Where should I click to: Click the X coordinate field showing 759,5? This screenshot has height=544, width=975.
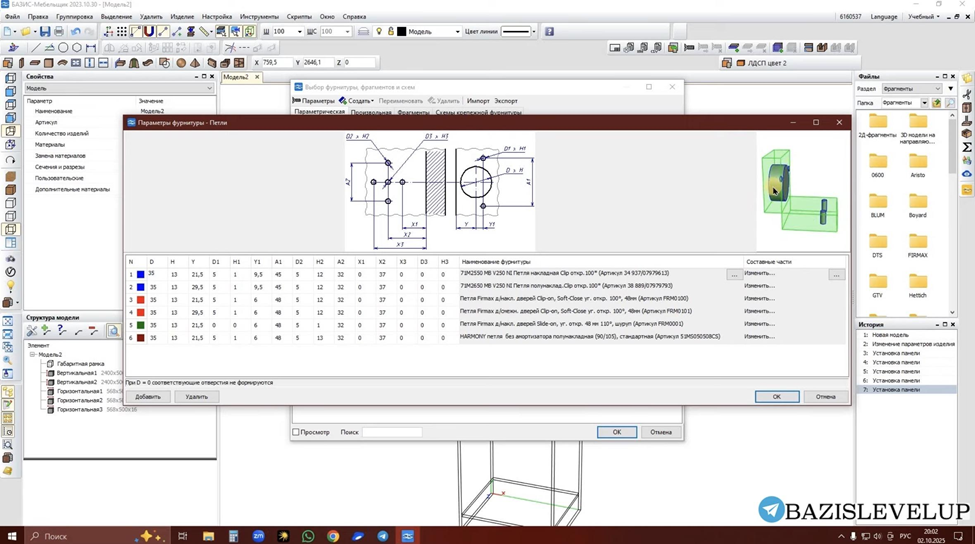pyautogui.click(x=275, y=62)
